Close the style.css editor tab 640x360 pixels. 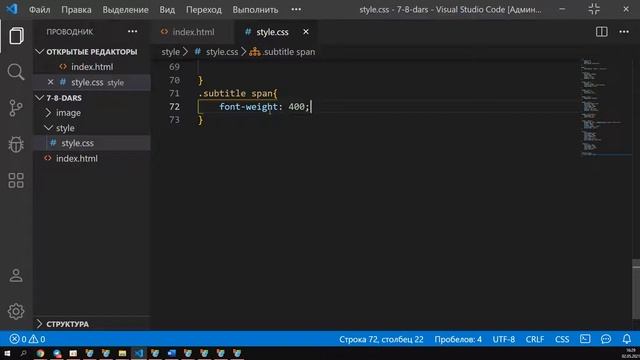click(306, 31)
